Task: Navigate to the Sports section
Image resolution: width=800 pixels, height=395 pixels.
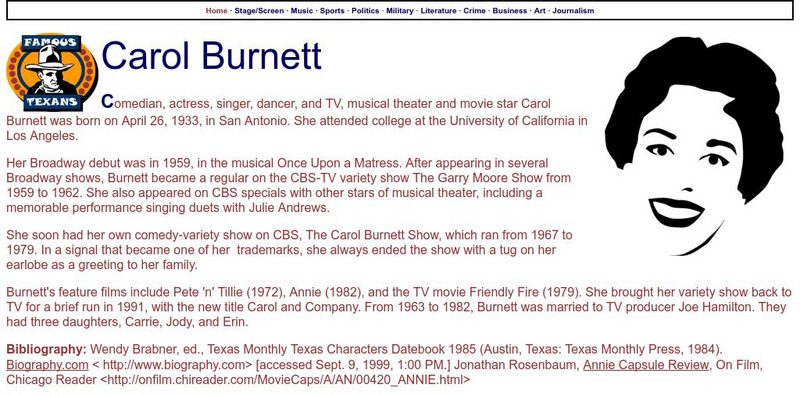Action: coord(332,11)
